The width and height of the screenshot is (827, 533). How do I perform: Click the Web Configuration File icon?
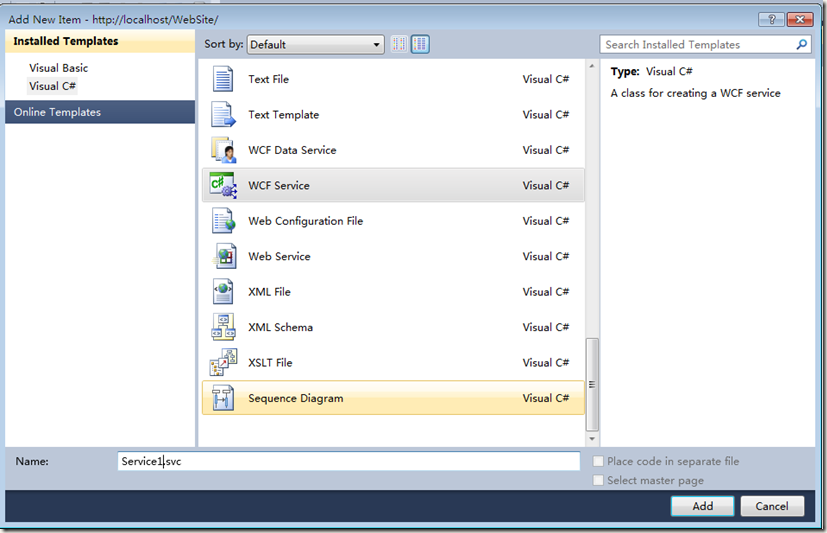[224, 220]
